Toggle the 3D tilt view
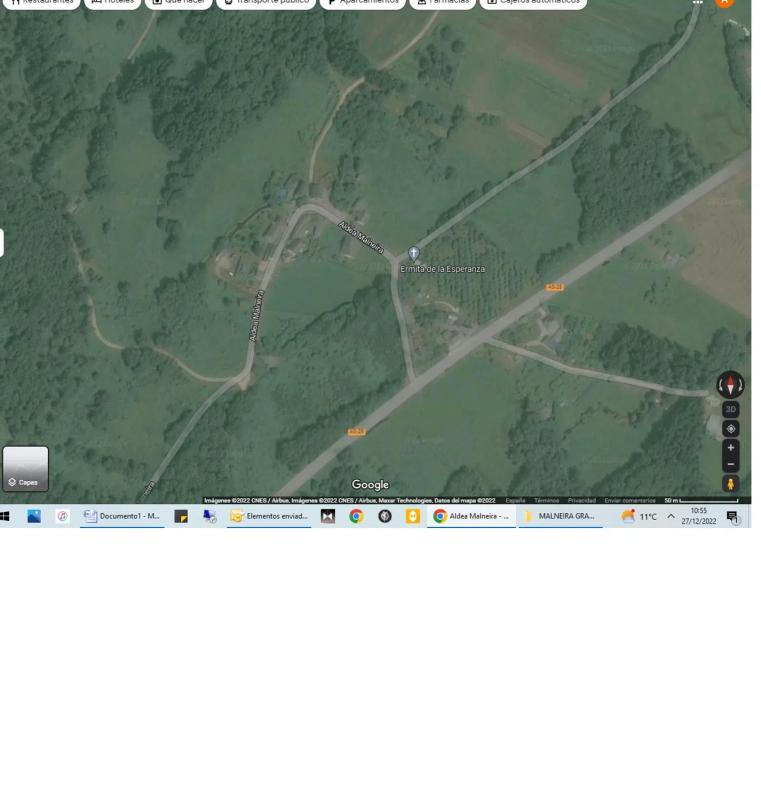Image resolution: width=761 pixels, height=800 pixels. pyautogui.click(x=730, y=410)
